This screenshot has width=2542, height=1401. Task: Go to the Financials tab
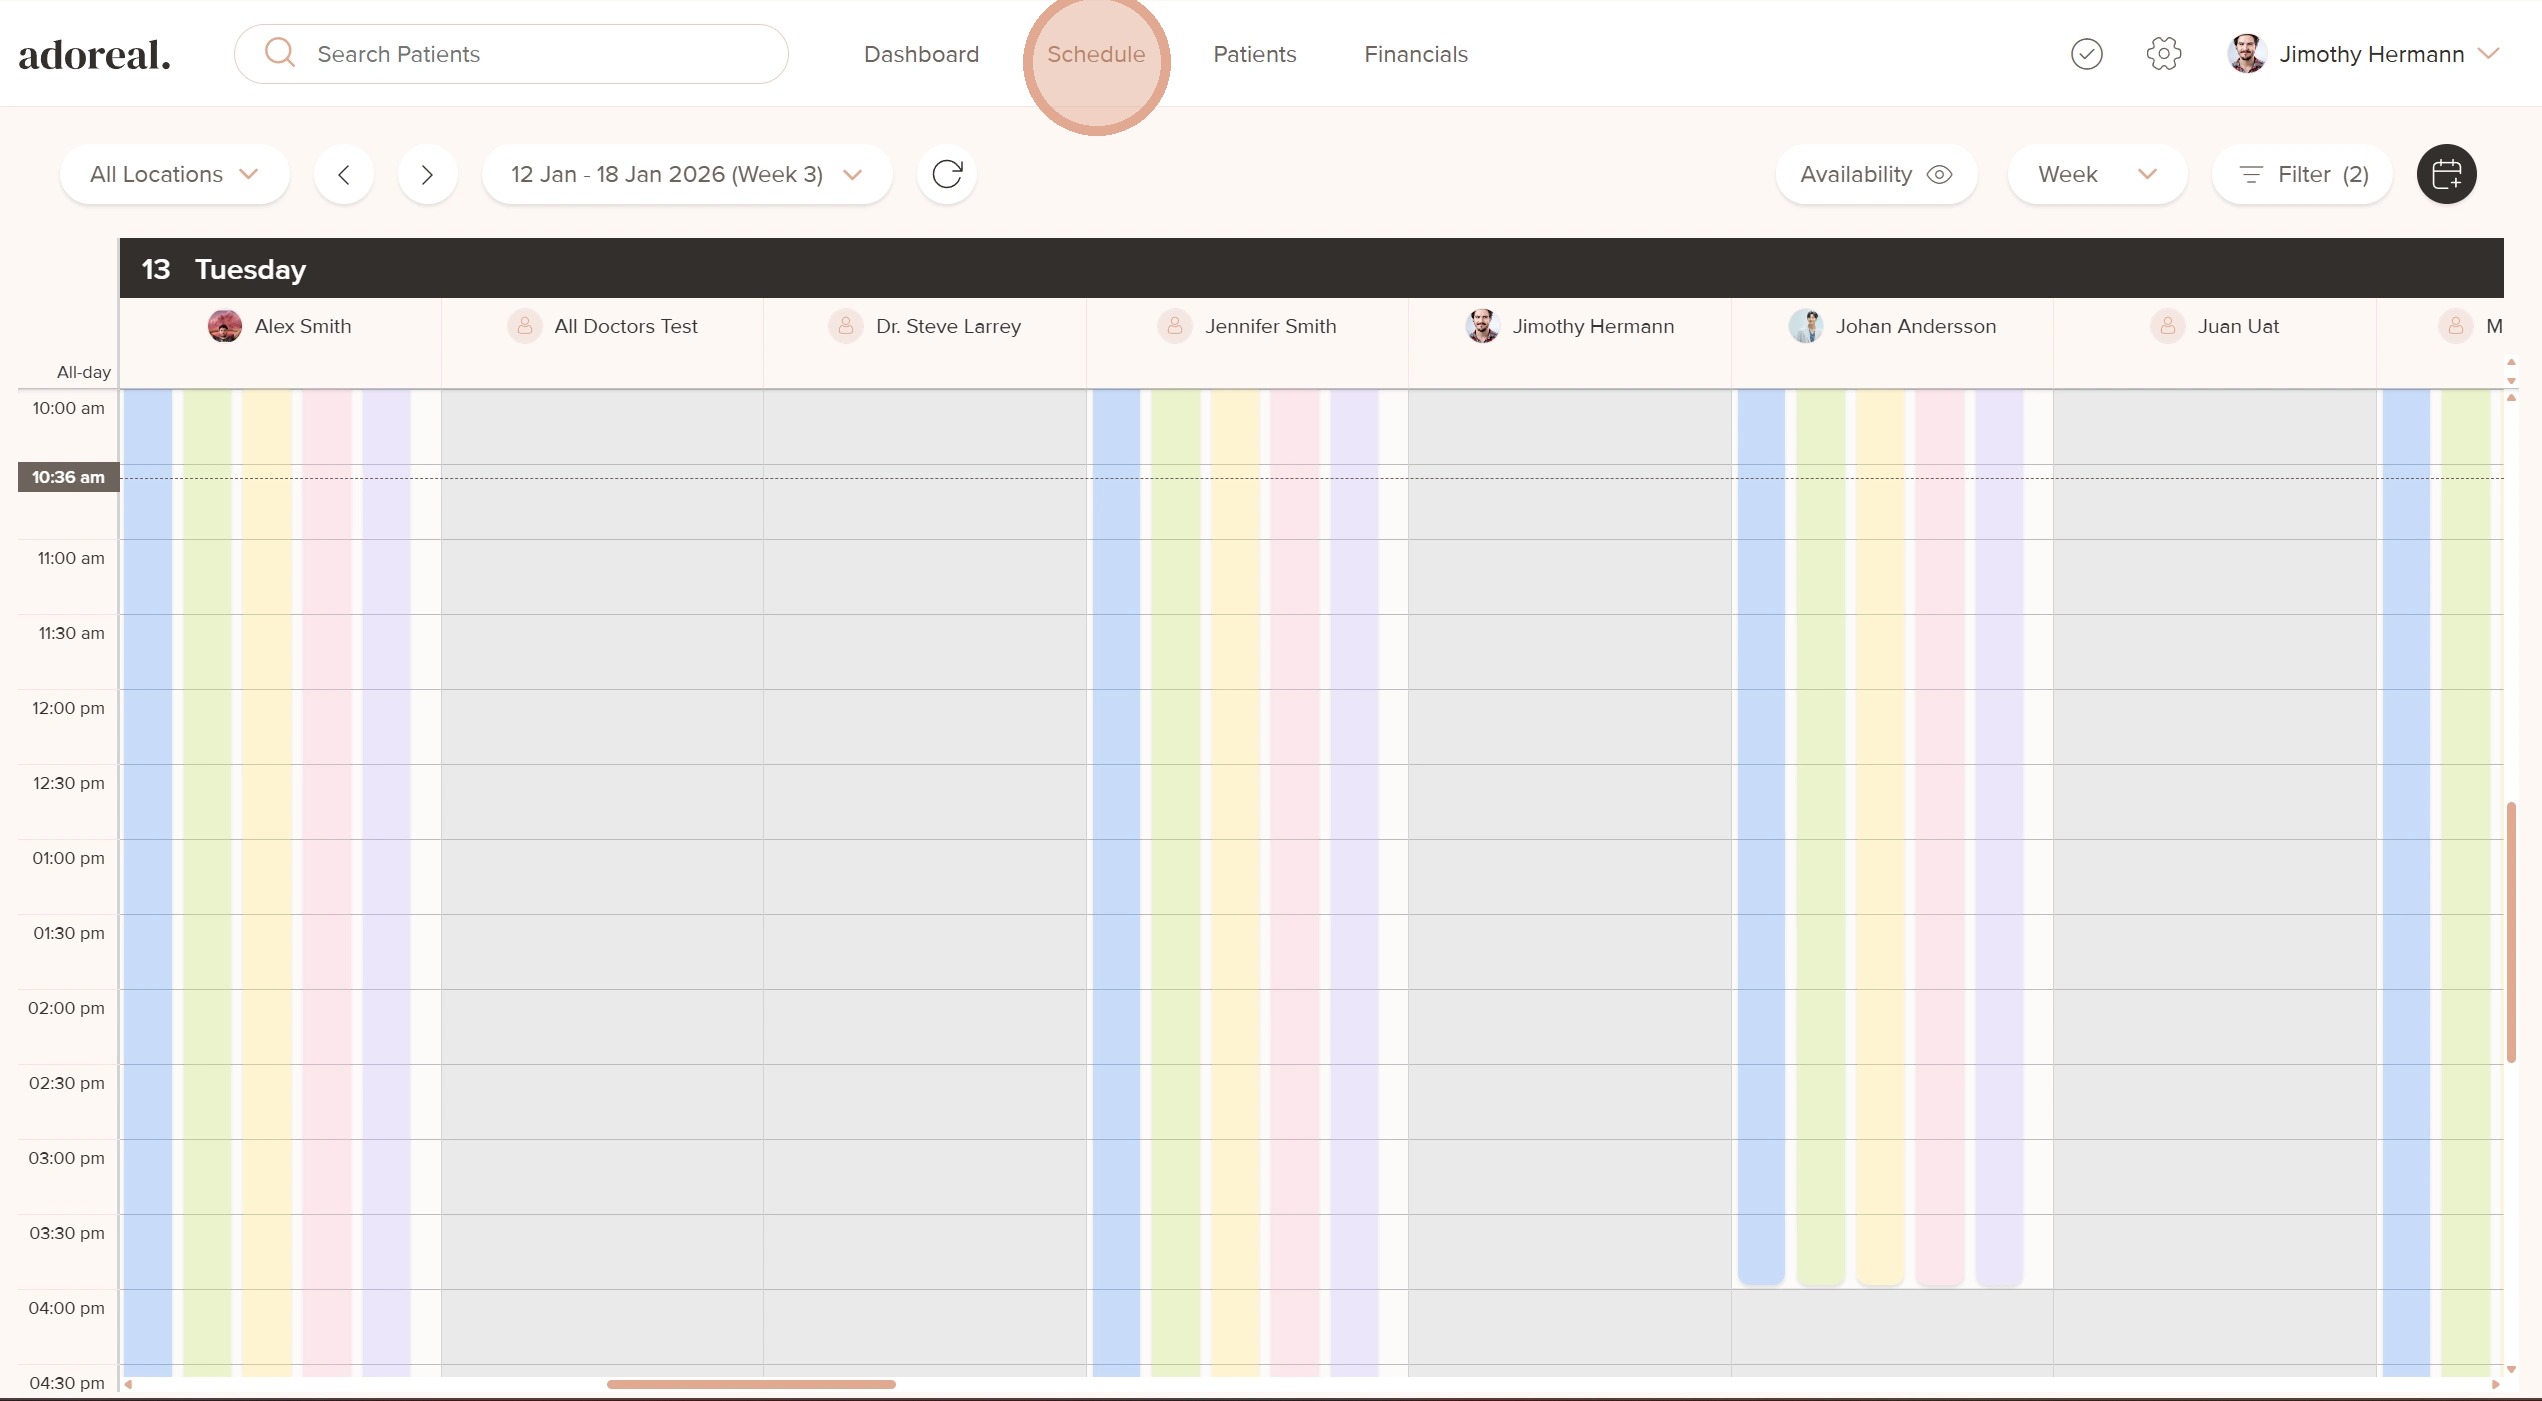(x=1415, y=54)
